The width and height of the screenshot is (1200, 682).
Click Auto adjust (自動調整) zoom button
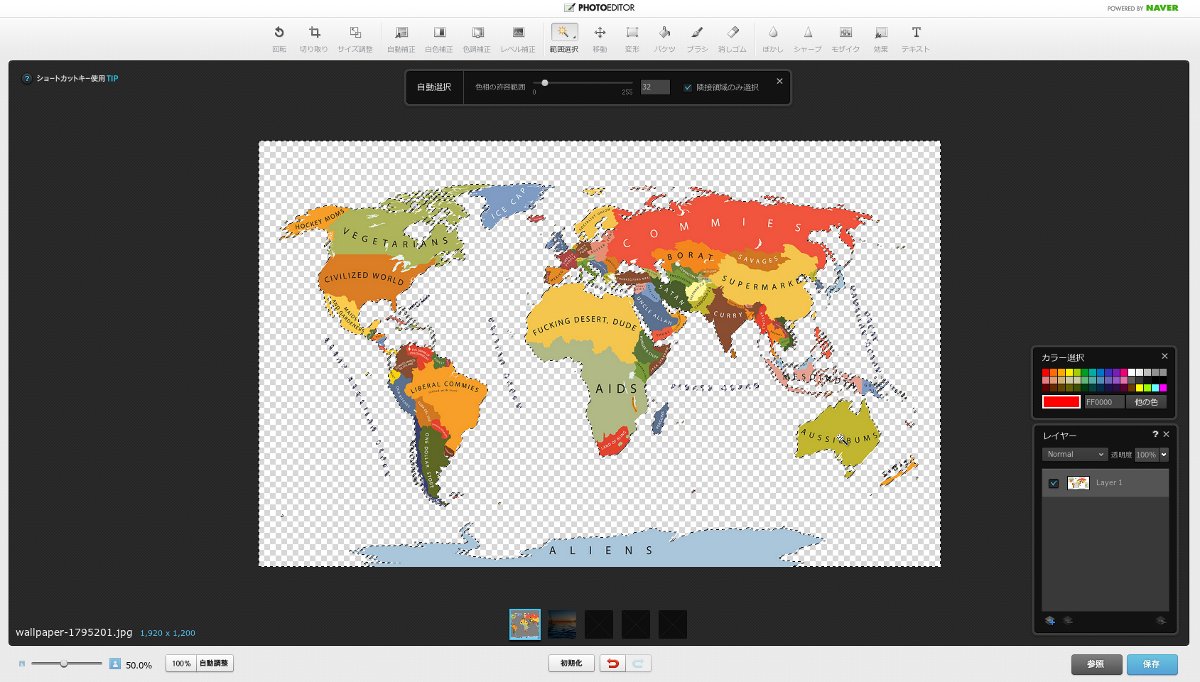214,664
